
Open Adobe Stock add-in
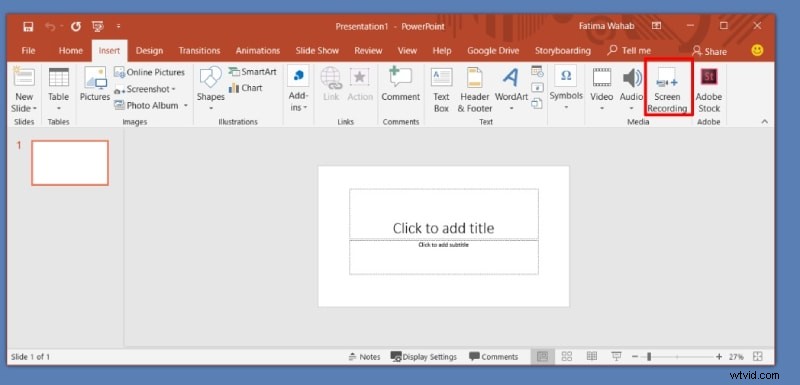tap(709, 89)
